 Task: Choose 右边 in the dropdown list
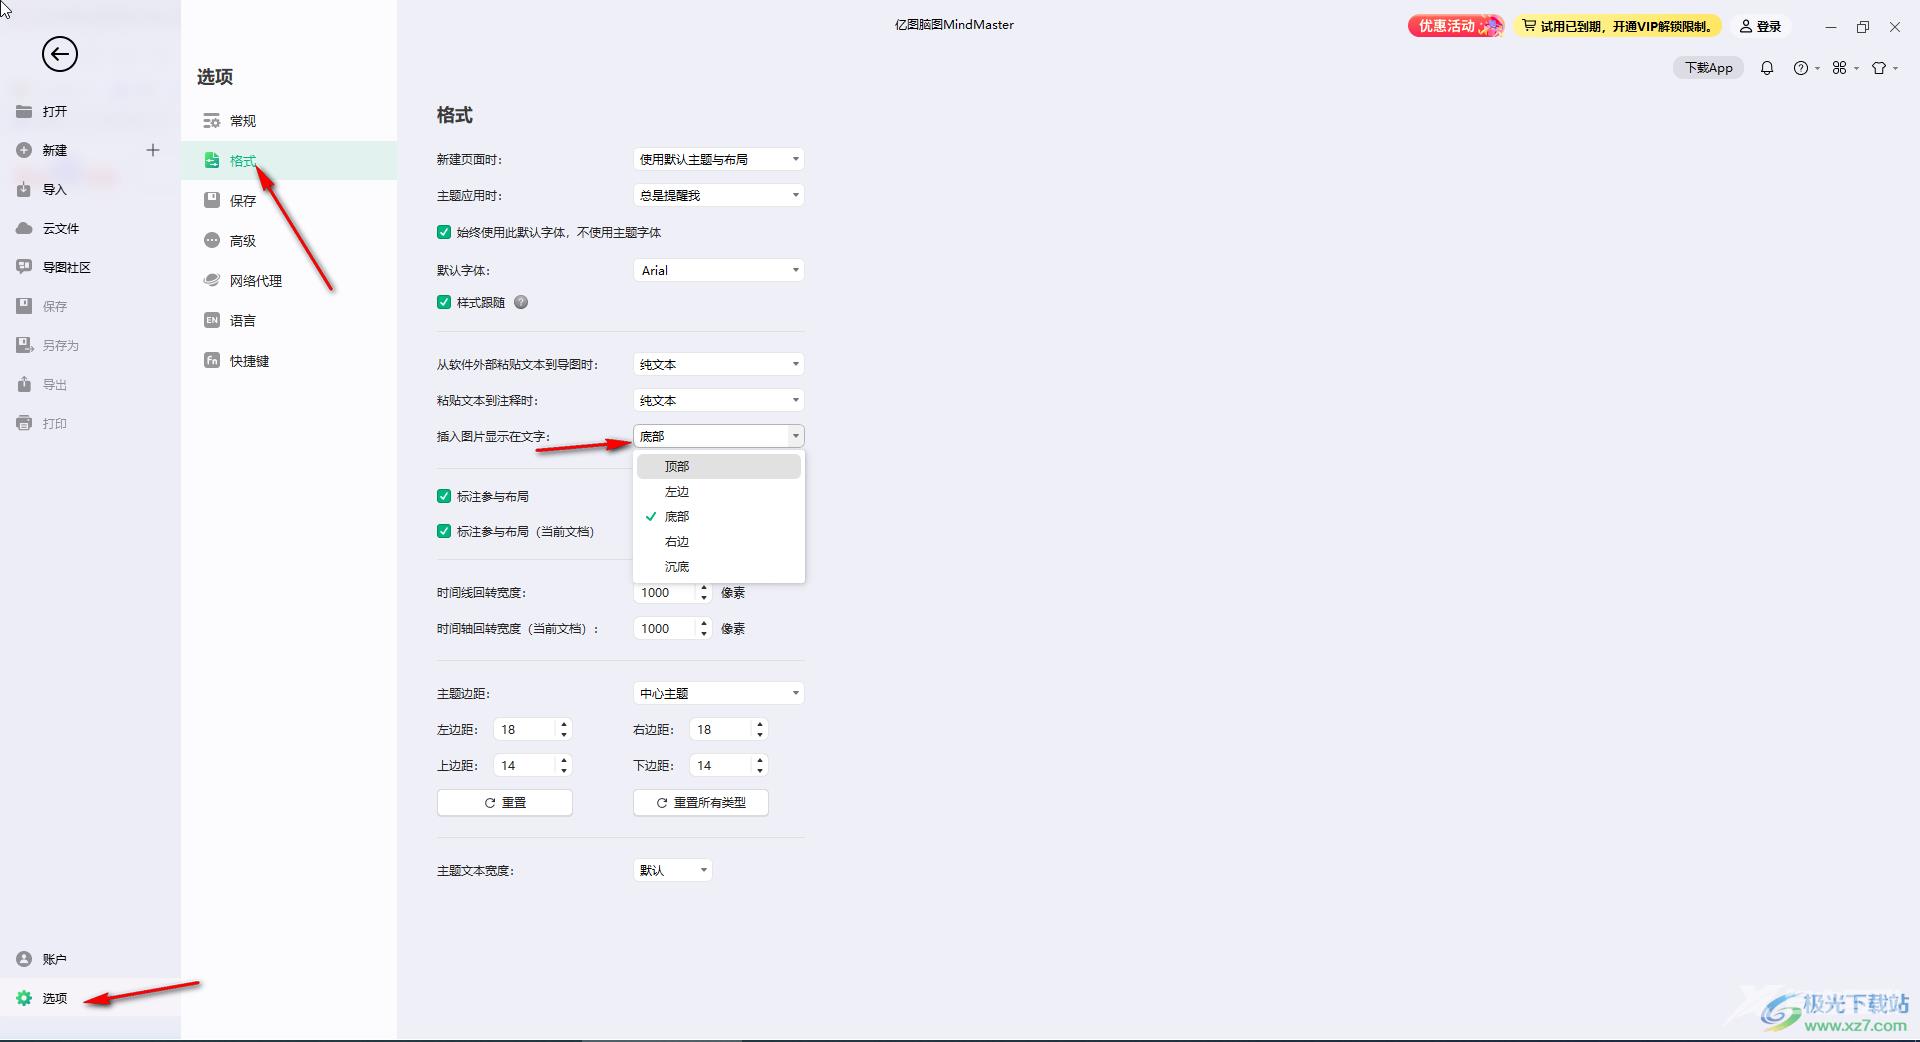pos(719,541)
